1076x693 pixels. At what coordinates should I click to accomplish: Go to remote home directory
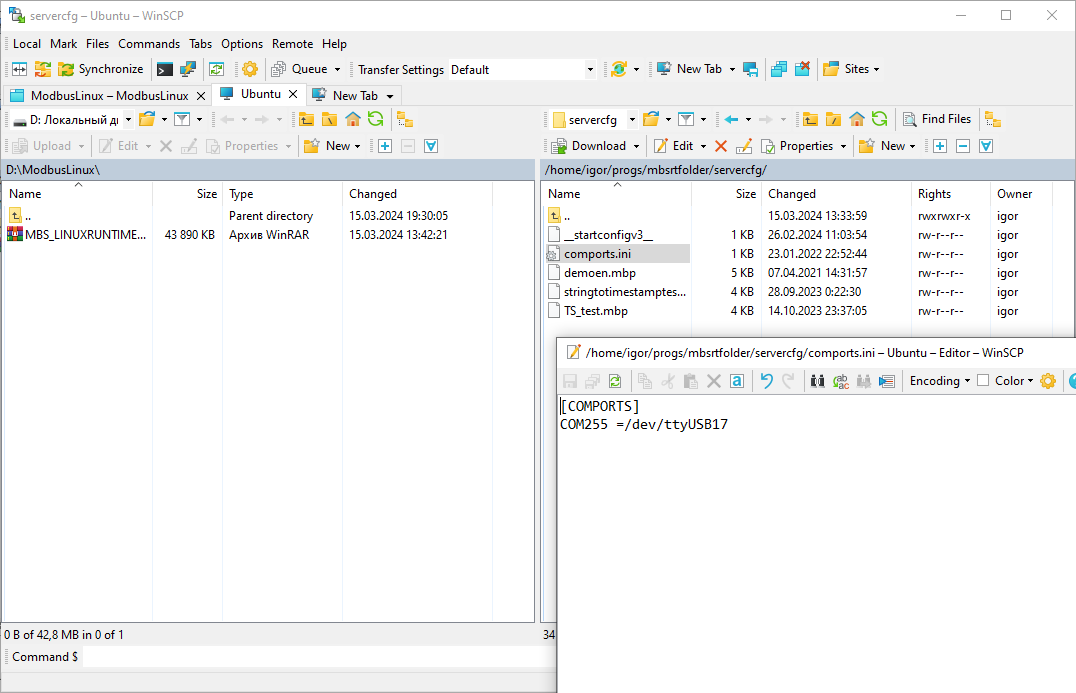857,119
